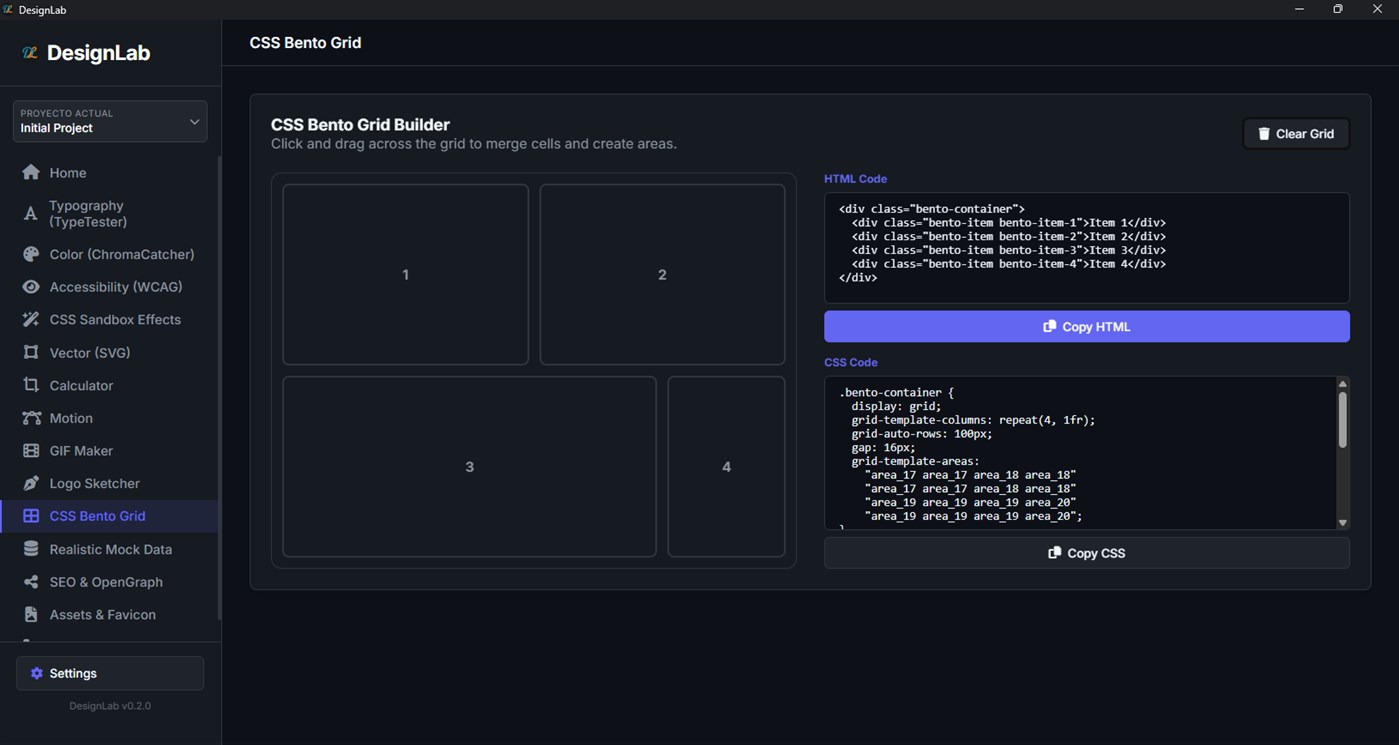
Task: Open Vector (SVG) tool
Action: pyautogui.click(x=110, y=352)
